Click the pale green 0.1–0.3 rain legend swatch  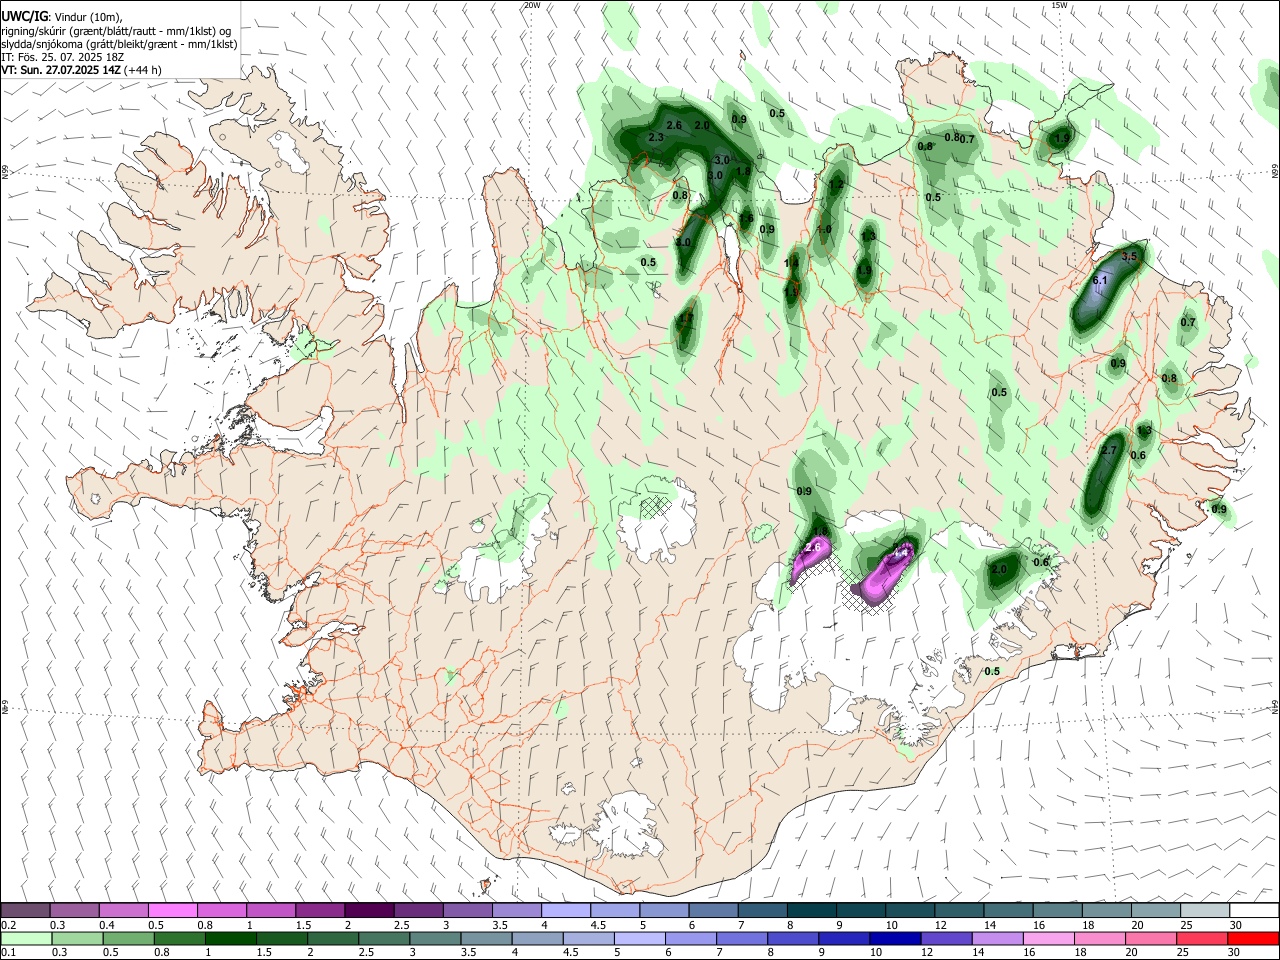[25, 938]
